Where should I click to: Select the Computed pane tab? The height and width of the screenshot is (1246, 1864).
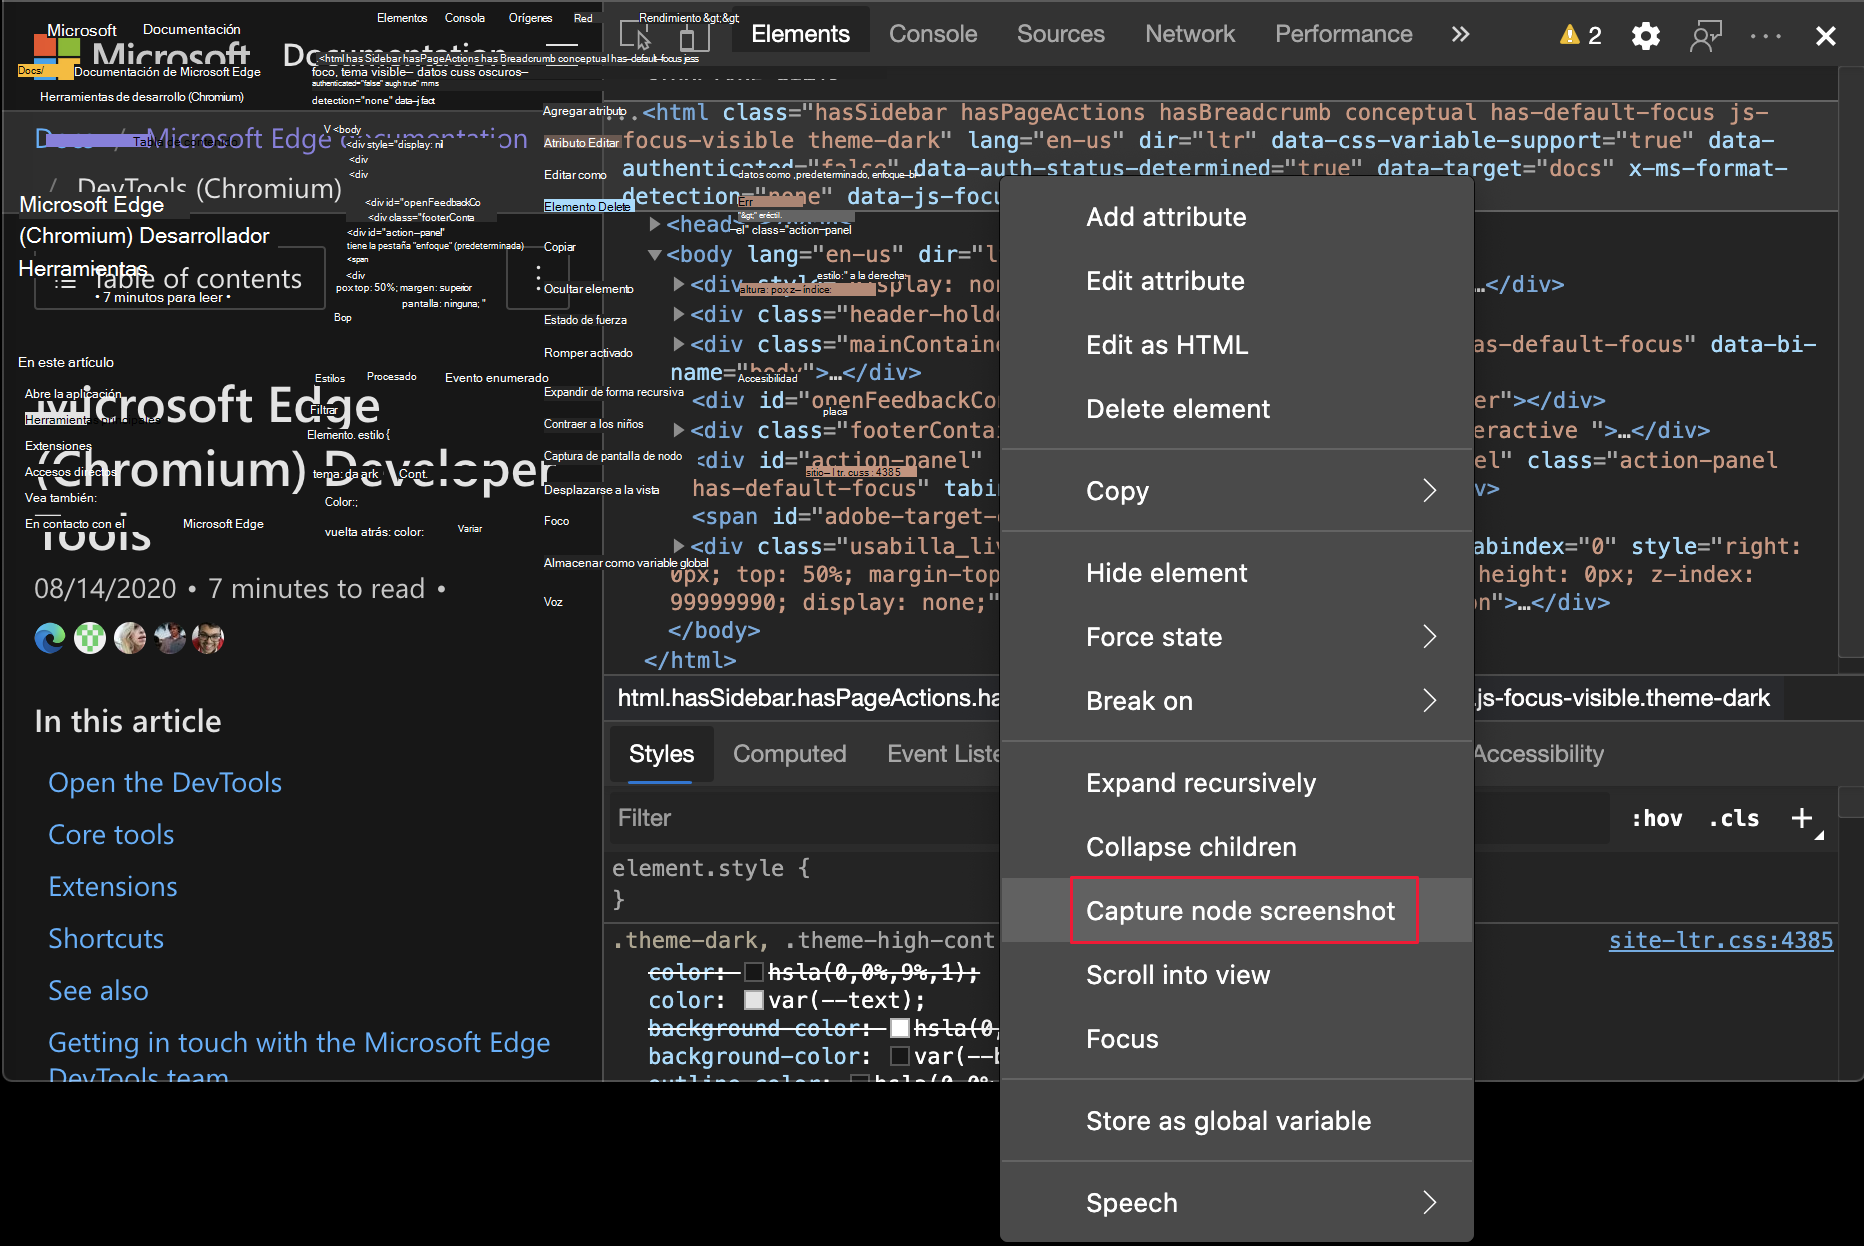click(x=789, y=754)
